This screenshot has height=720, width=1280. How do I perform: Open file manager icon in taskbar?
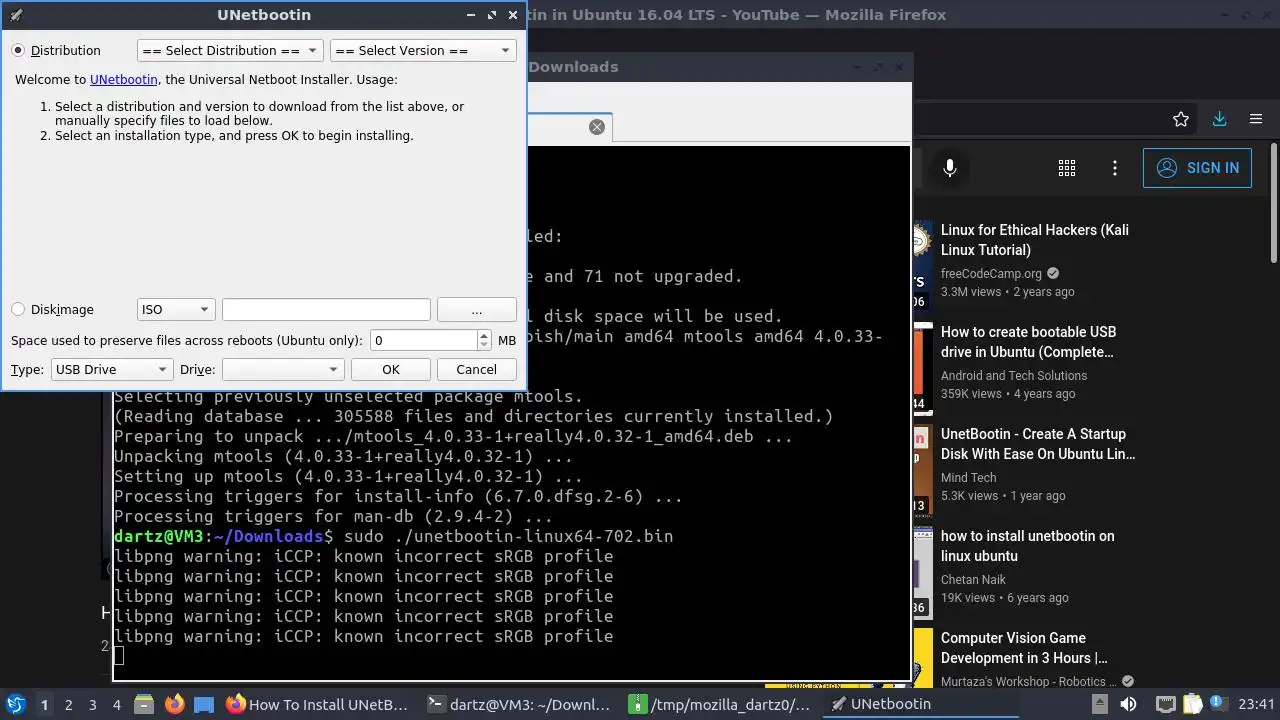(144, 704)
